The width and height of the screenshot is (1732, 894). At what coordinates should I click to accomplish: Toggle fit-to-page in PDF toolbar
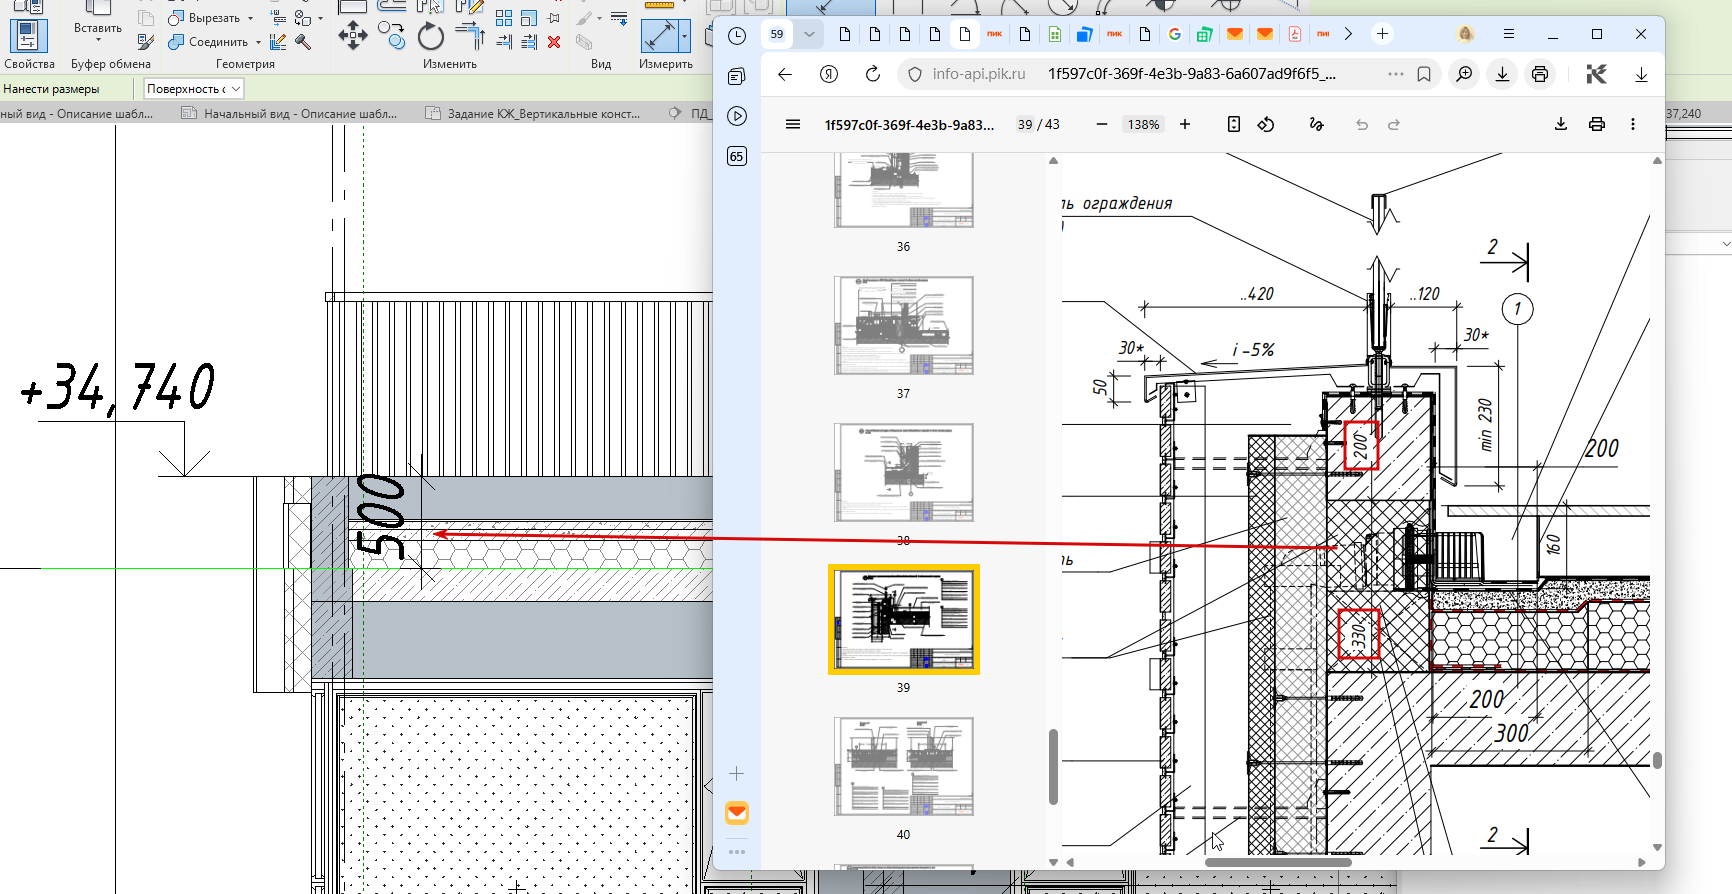click(x=1234, y=124)
